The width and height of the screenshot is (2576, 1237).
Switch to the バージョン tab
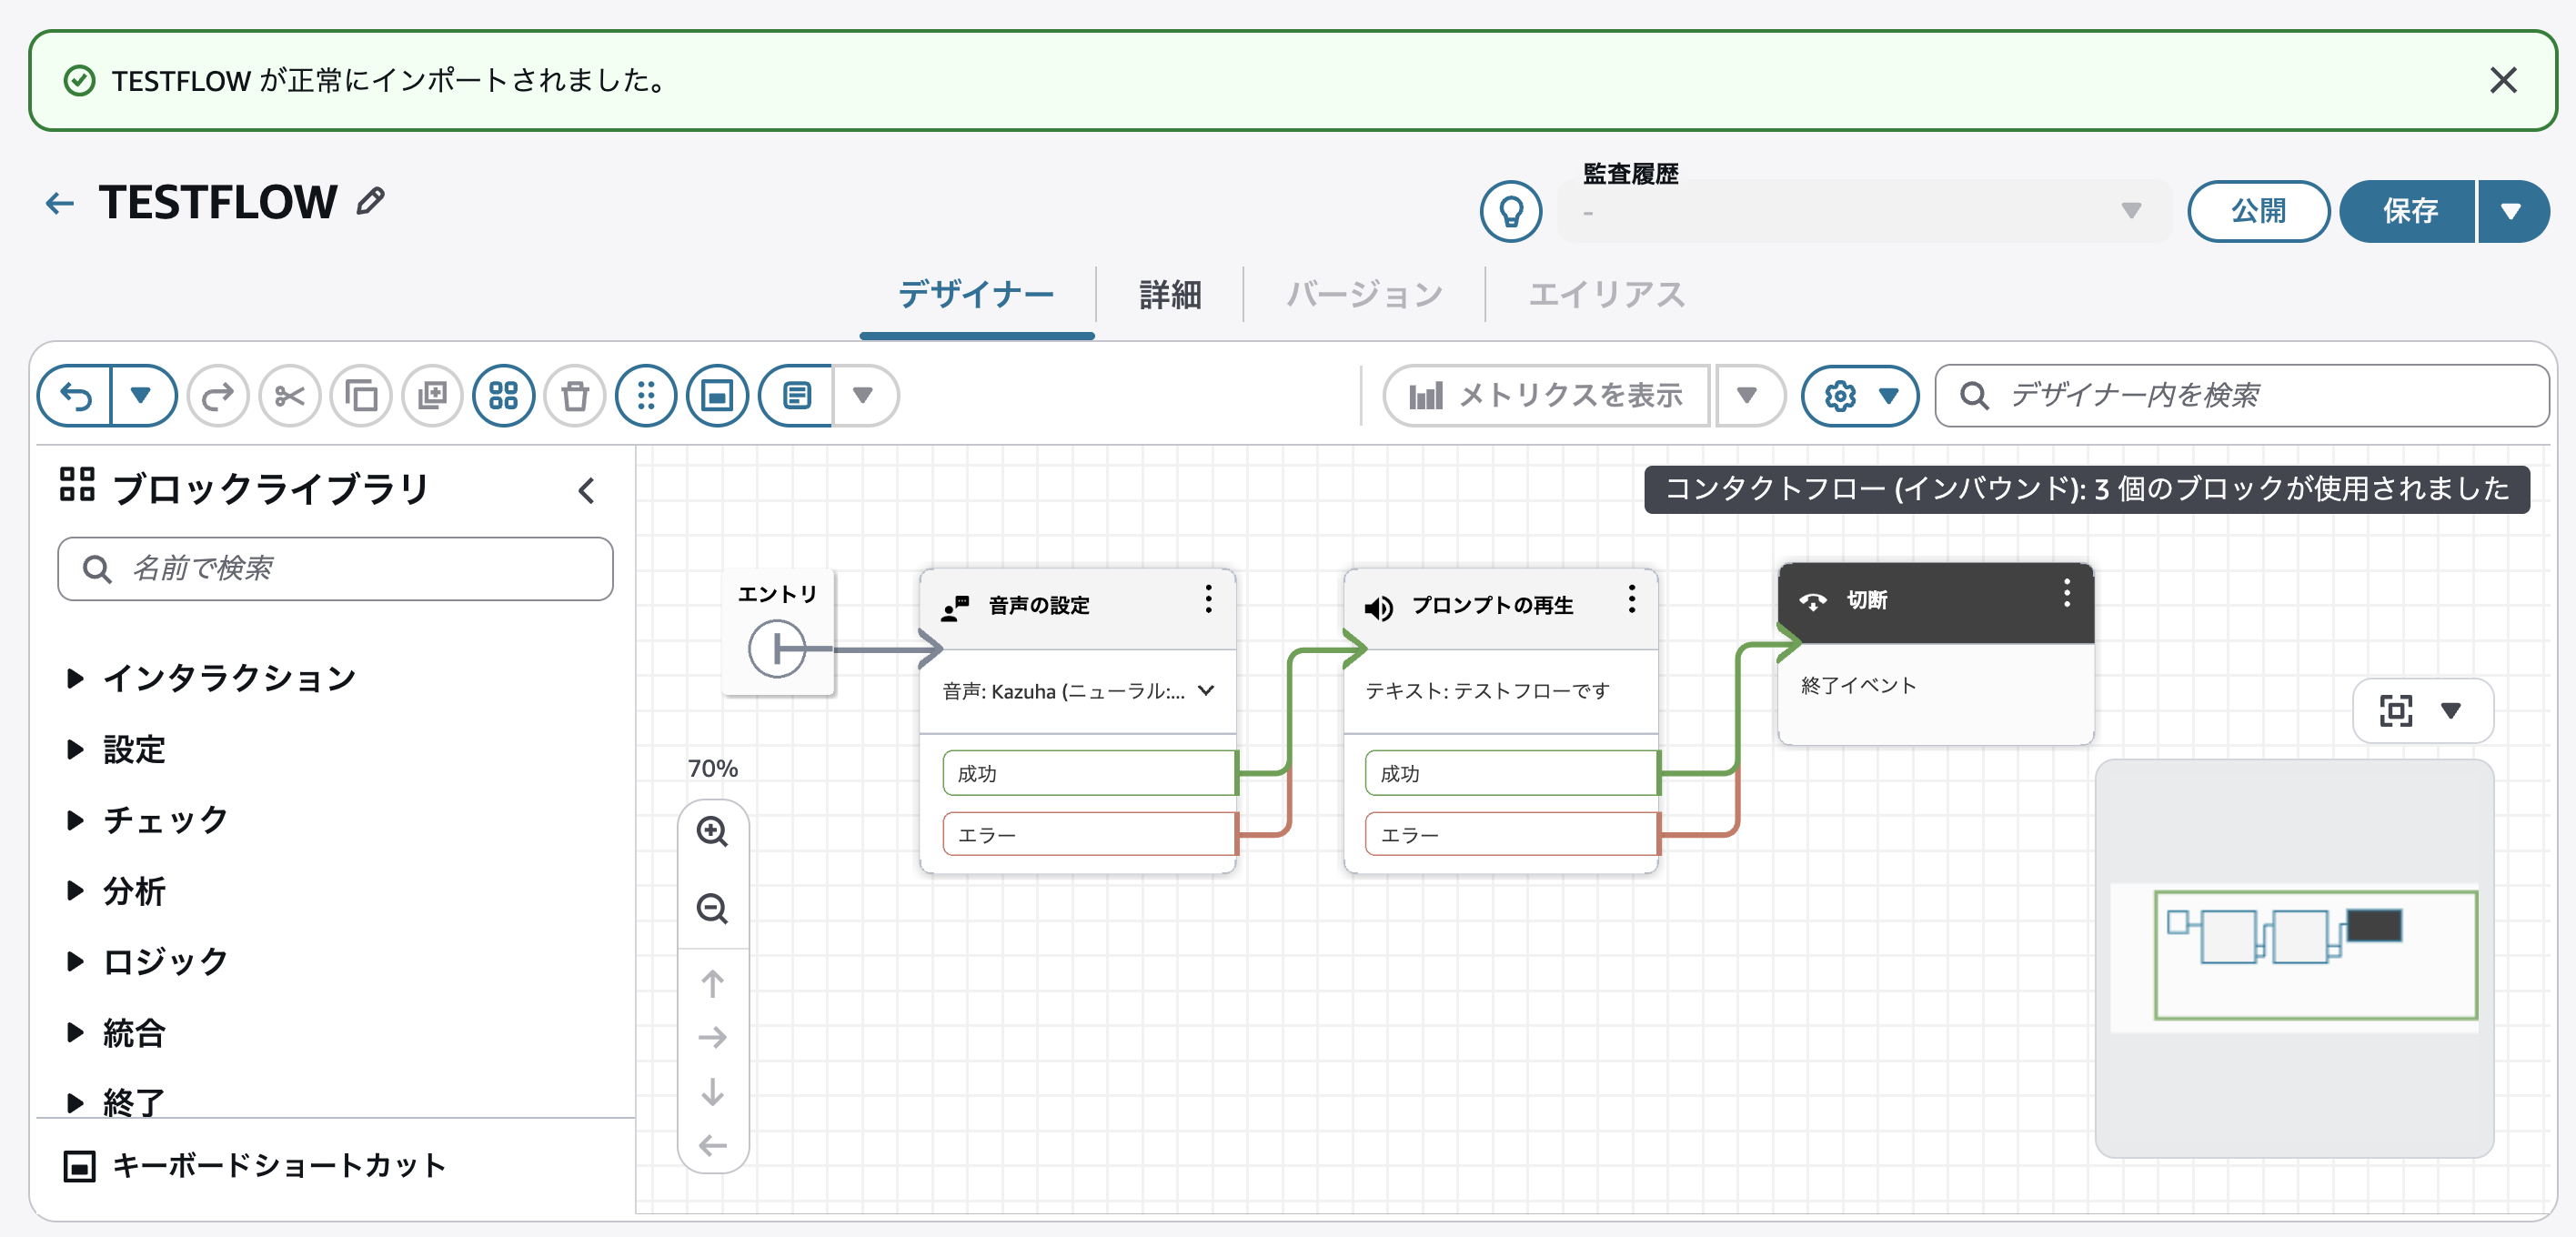tap(1364, 295)
